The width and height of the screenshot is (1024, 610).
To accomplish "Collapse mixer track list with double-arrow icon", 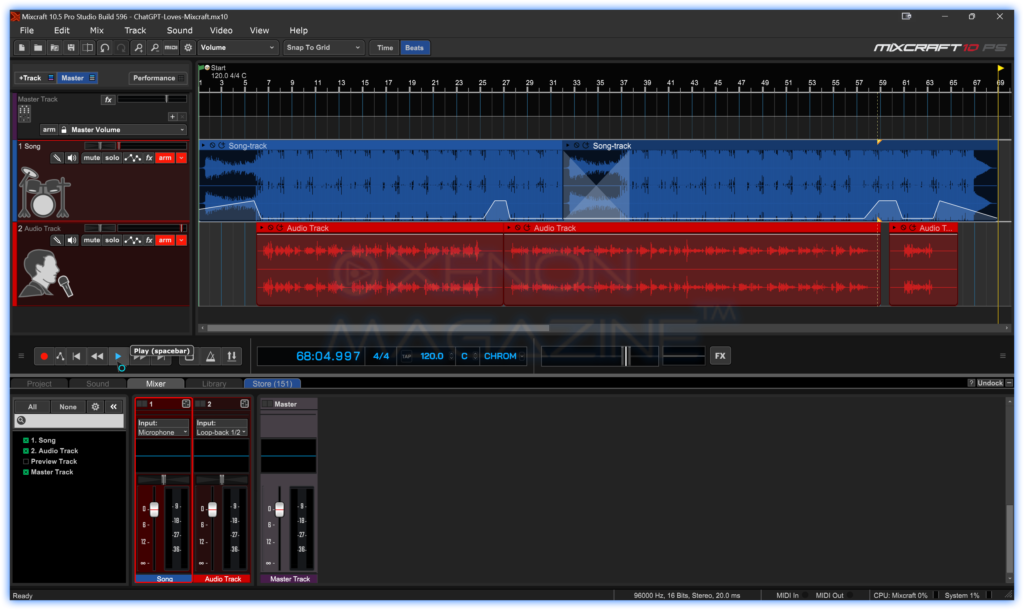I will [114, 406].
